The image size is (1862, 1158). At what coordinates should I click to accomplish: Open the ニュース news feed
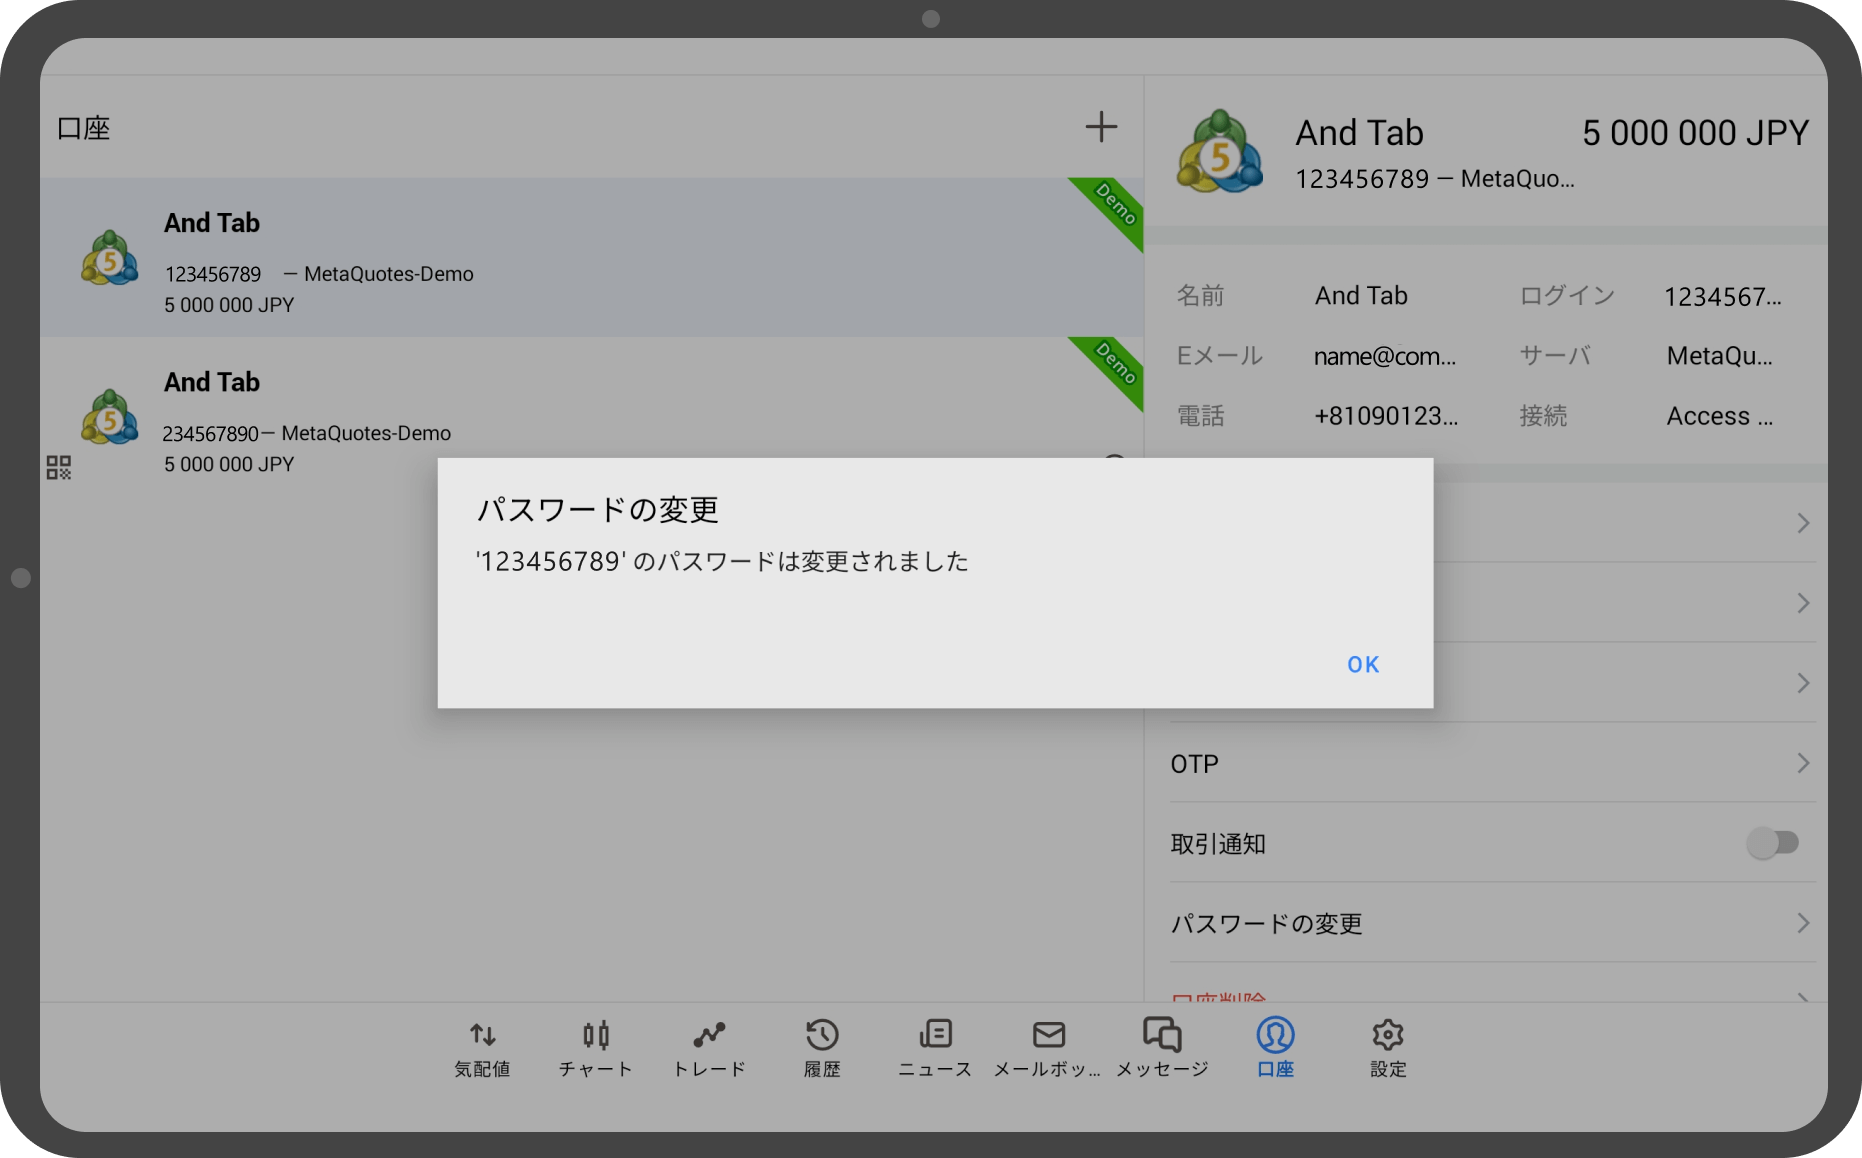click(x=933, y=1047)
